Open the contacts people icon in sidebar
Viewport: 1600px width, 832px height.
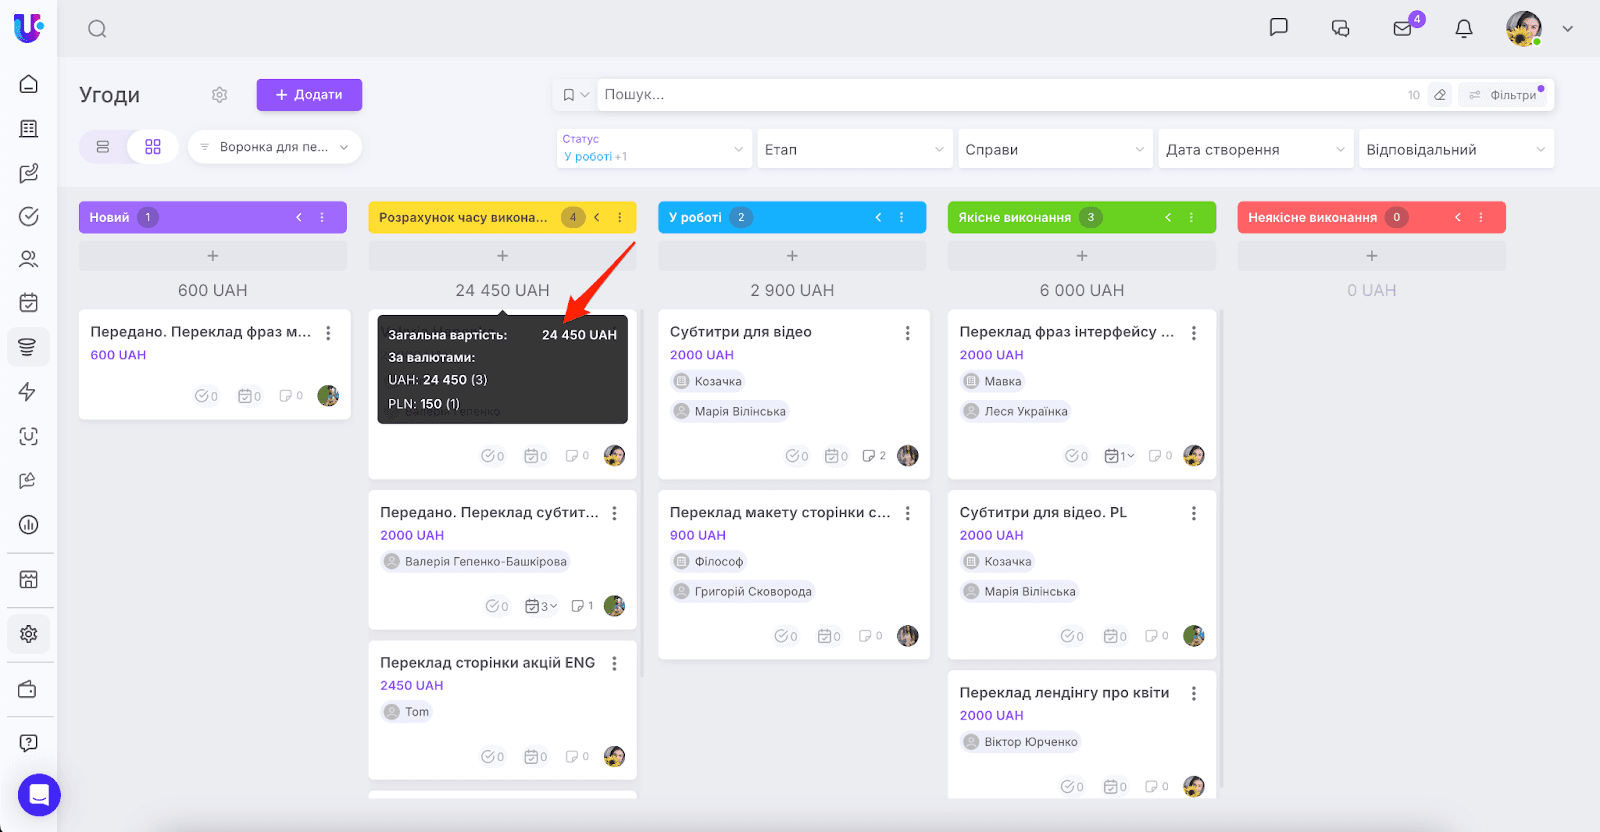click(x=29, y=259)
